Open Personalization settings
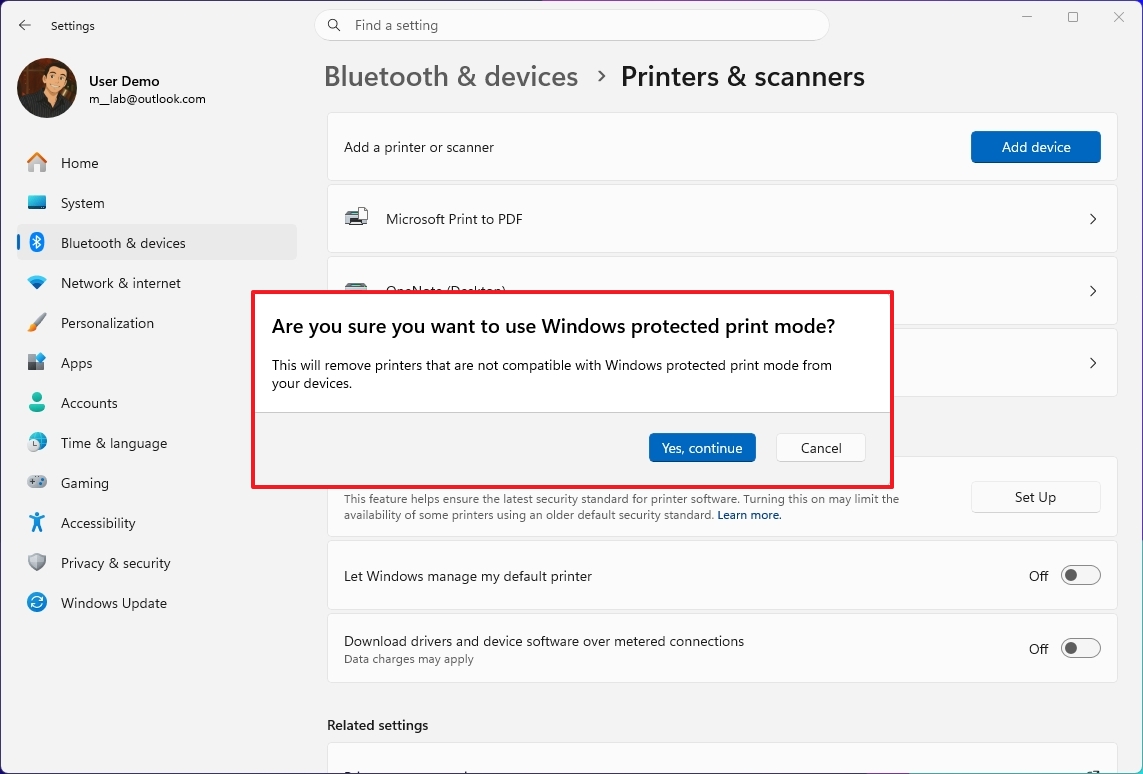This screenshot has width=1143, height=774. tap(107, 322)
